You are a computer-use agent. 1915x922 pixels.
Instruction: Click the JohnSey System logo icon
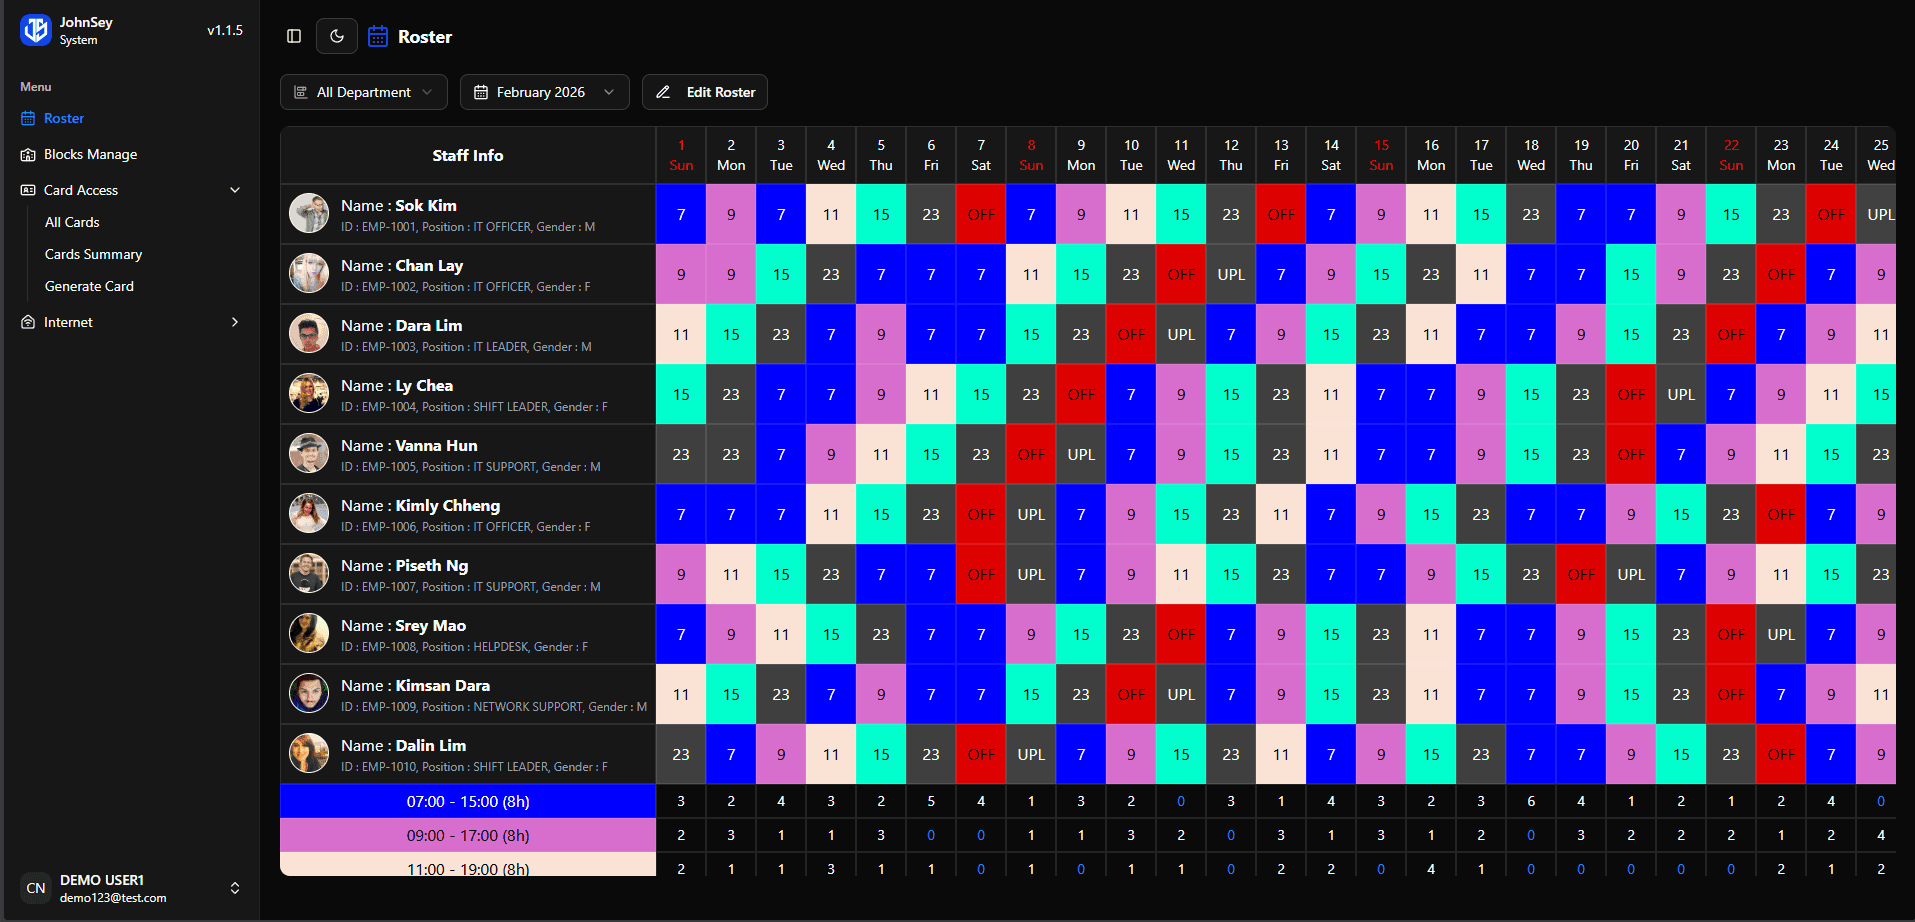click(35, 30)
